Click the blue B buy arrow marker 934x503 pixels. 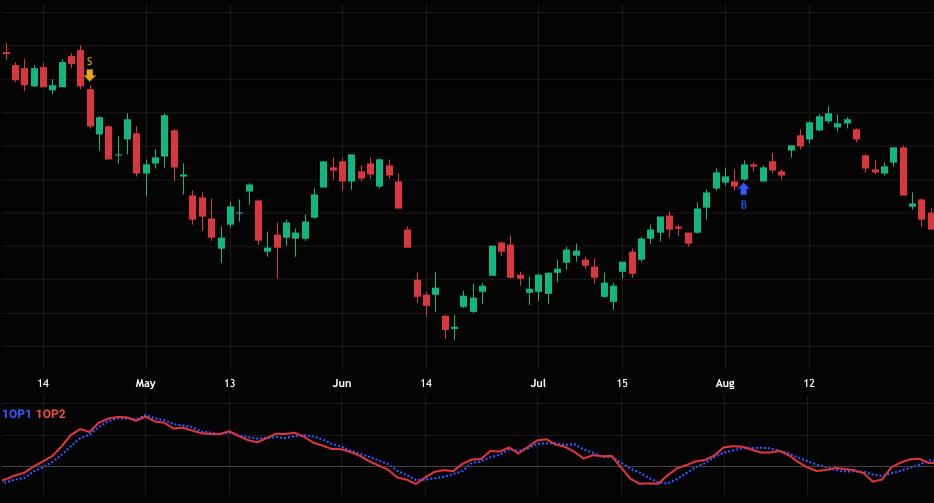point(743,188)
